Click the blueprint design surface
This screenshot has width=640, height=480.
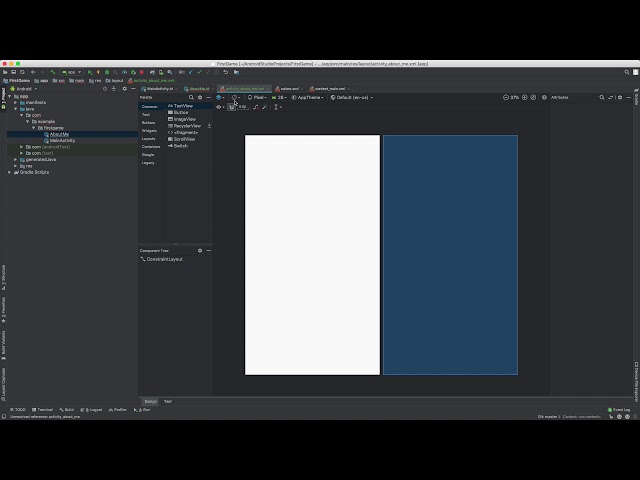(x=451, y=255)
